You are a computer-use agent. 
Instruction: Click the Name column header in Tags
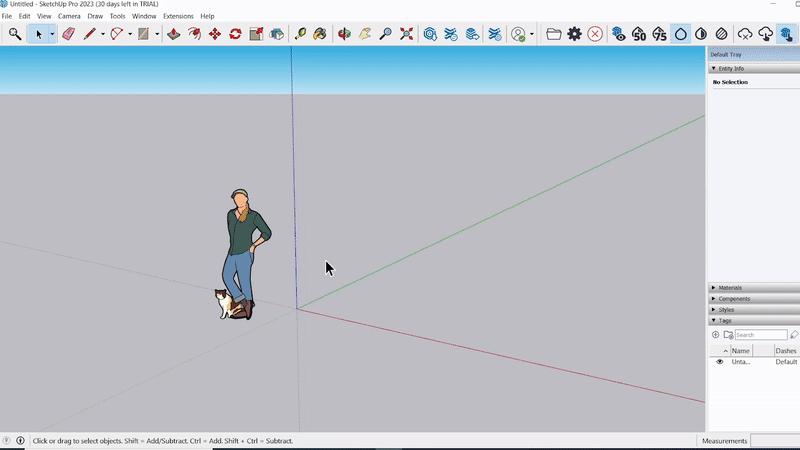coord(741,351)
